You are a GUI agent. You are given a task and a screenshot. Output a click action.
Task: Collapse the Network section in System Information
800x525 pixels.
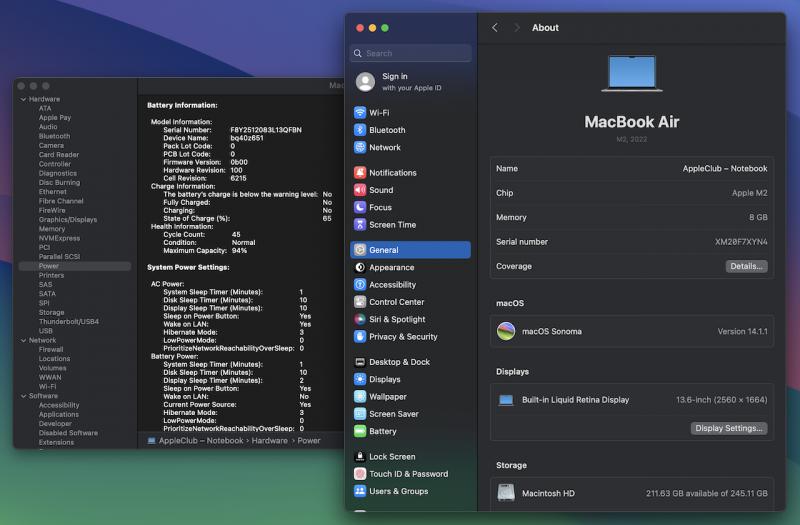click(x=23, y=340)
